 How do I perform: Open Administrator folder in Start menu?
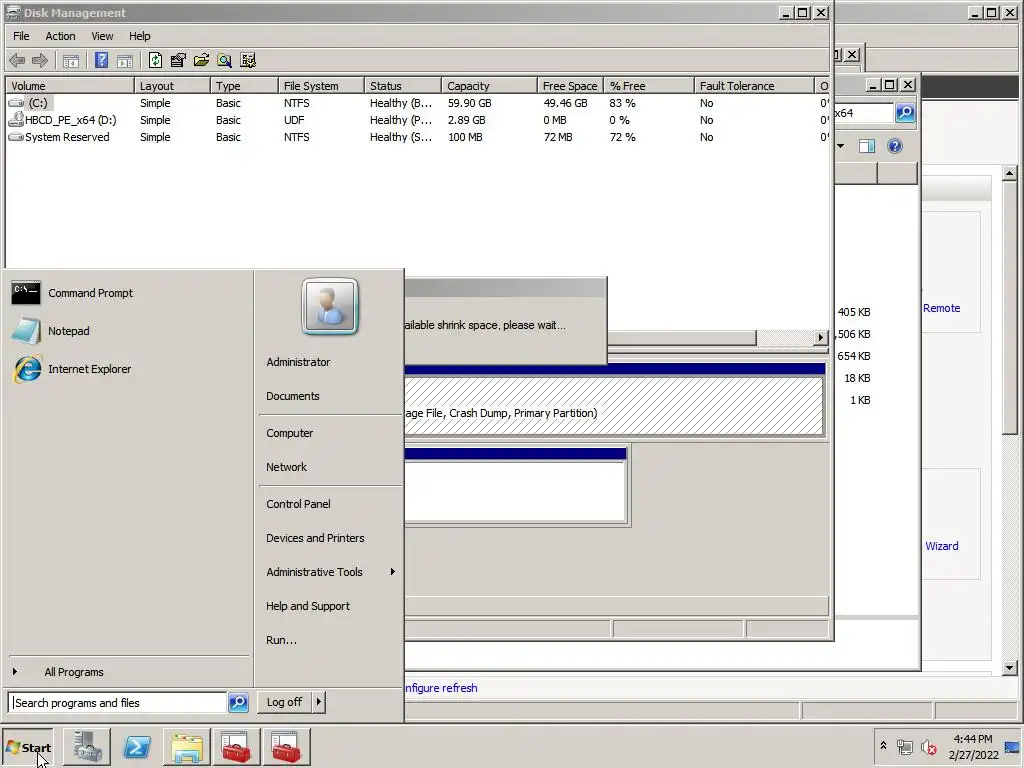pyautogui.click(x=298, y=362)
